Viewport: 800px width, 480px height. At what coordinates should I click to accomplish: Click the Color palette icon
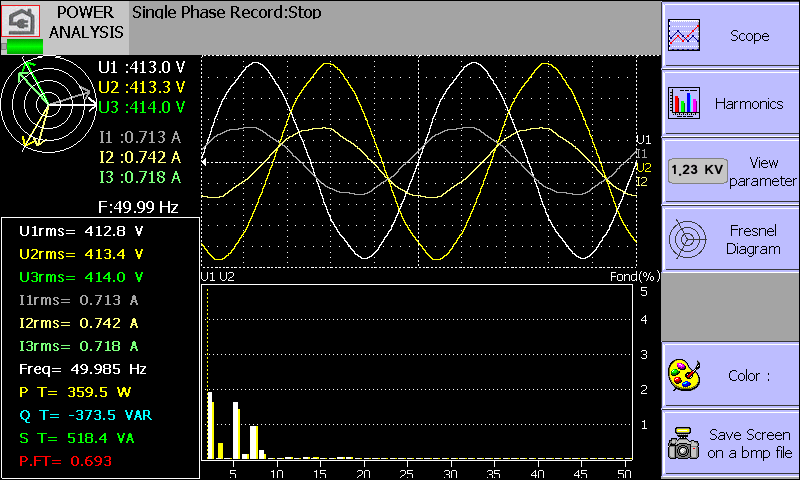pos(684,375)
